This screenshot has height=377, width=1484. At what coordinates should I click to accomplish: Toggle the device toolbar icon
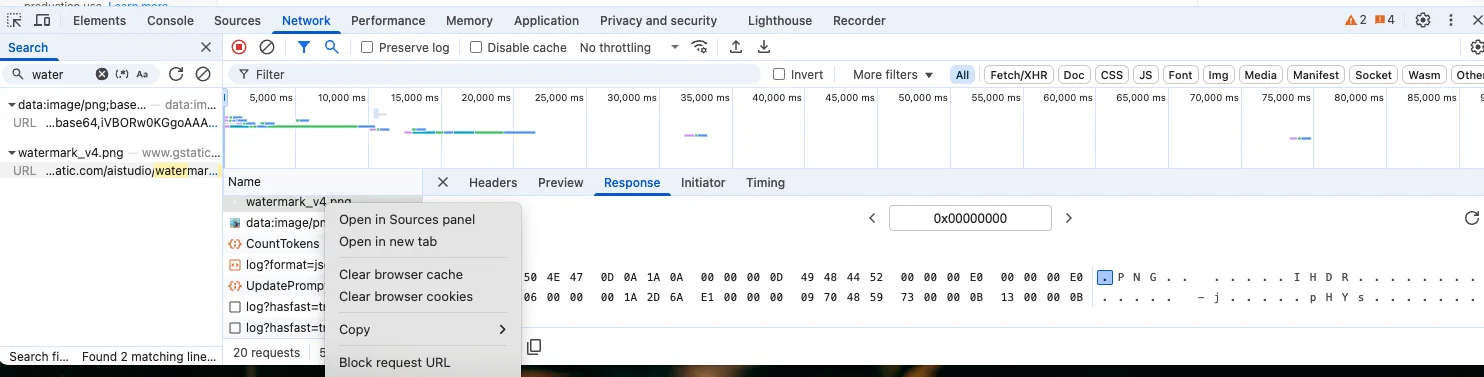click(x=42, y=20)
